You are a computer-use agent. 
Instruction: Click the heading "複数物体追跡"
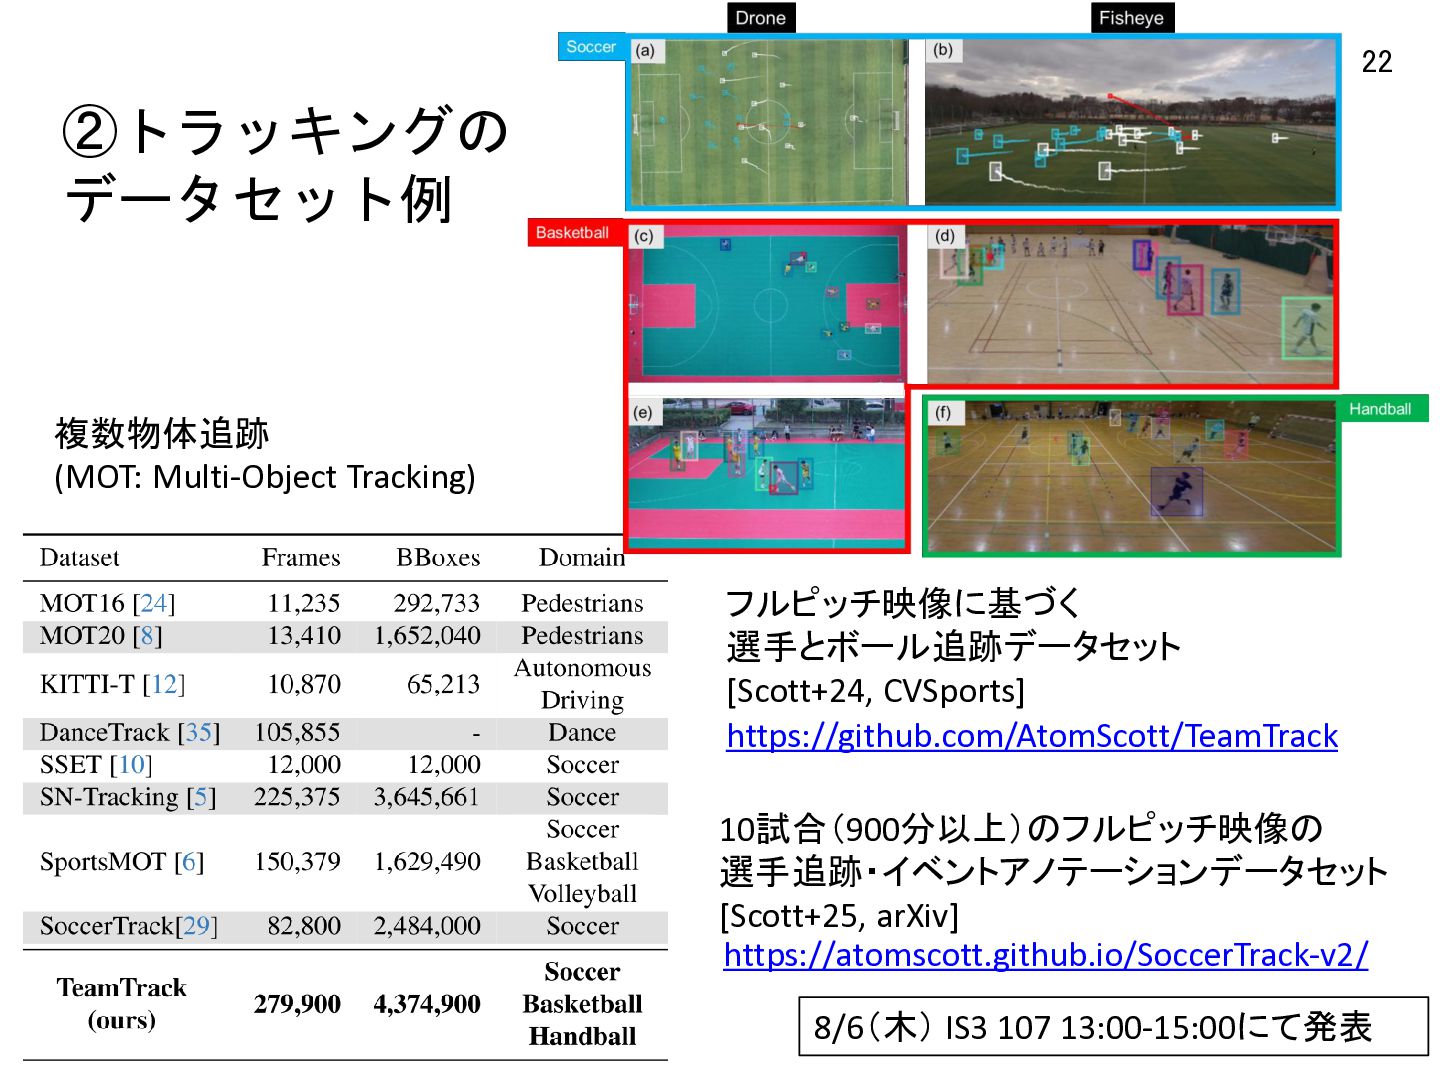coord(162,434)
